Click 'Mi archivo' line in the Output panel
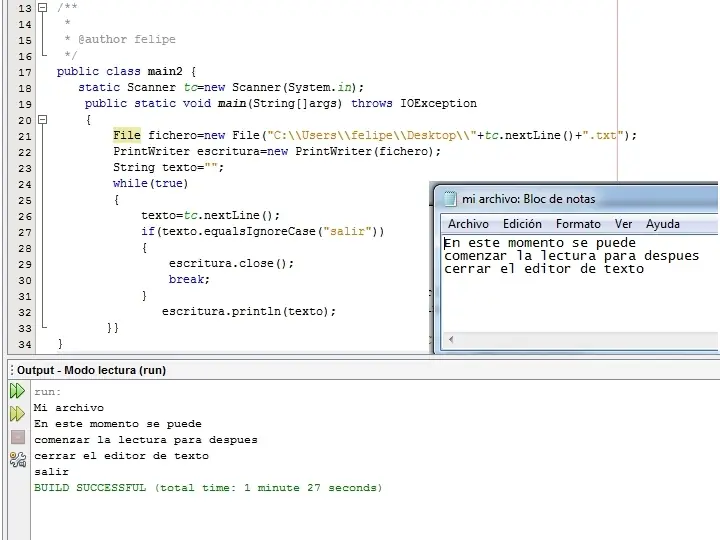The width and height of the screenshot is (720, 540). click(69, 408)
